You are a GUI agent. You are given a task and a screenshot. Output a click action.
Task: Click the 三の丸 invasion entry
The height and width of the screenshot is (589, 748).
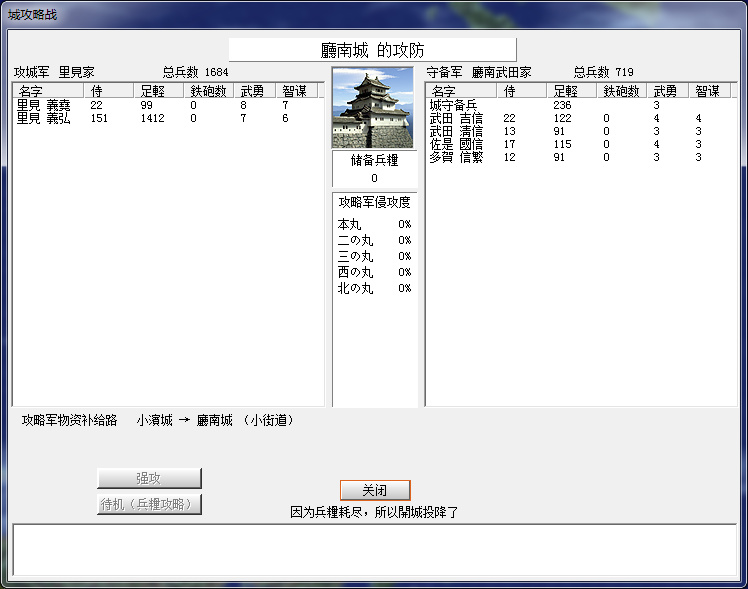pyautogui.click(x=374, y=256)
